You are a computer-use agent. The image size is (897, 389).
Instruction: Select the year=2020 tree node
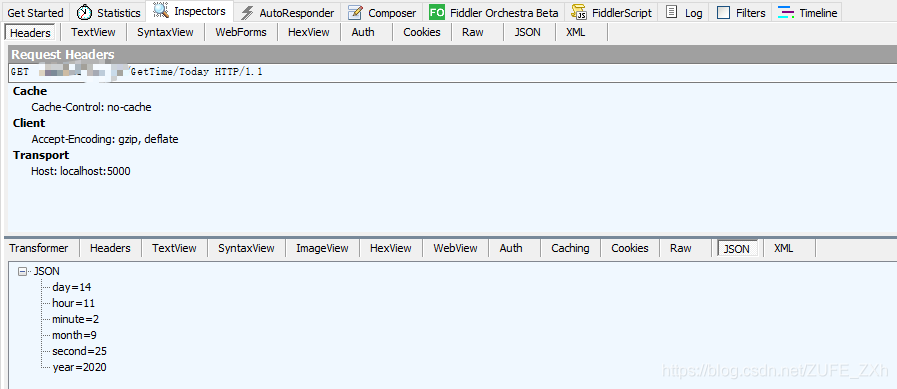tap(80, 367)
